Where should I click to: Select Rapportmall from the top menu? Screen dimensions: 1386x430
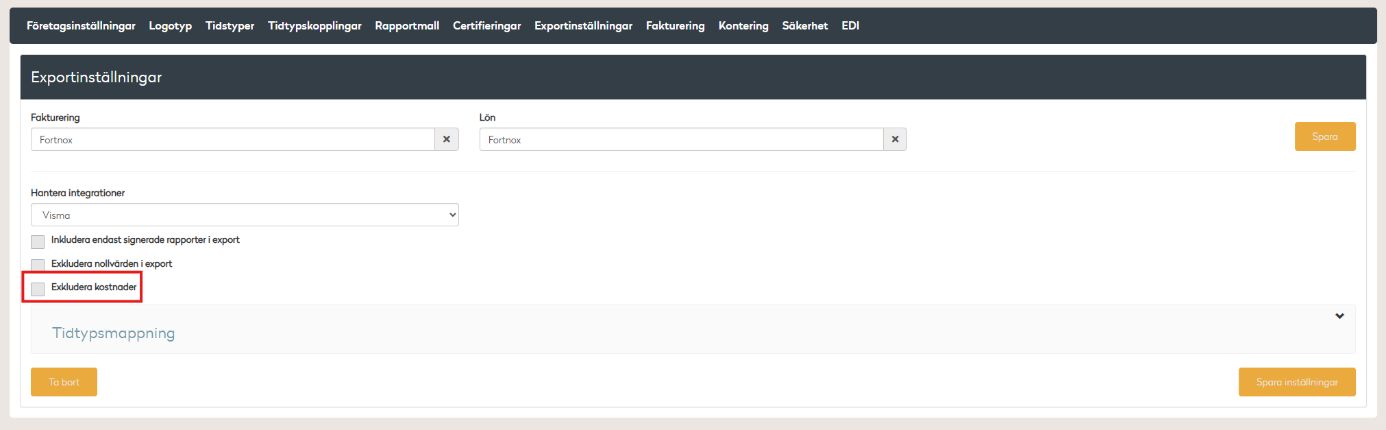coord(407,26)
